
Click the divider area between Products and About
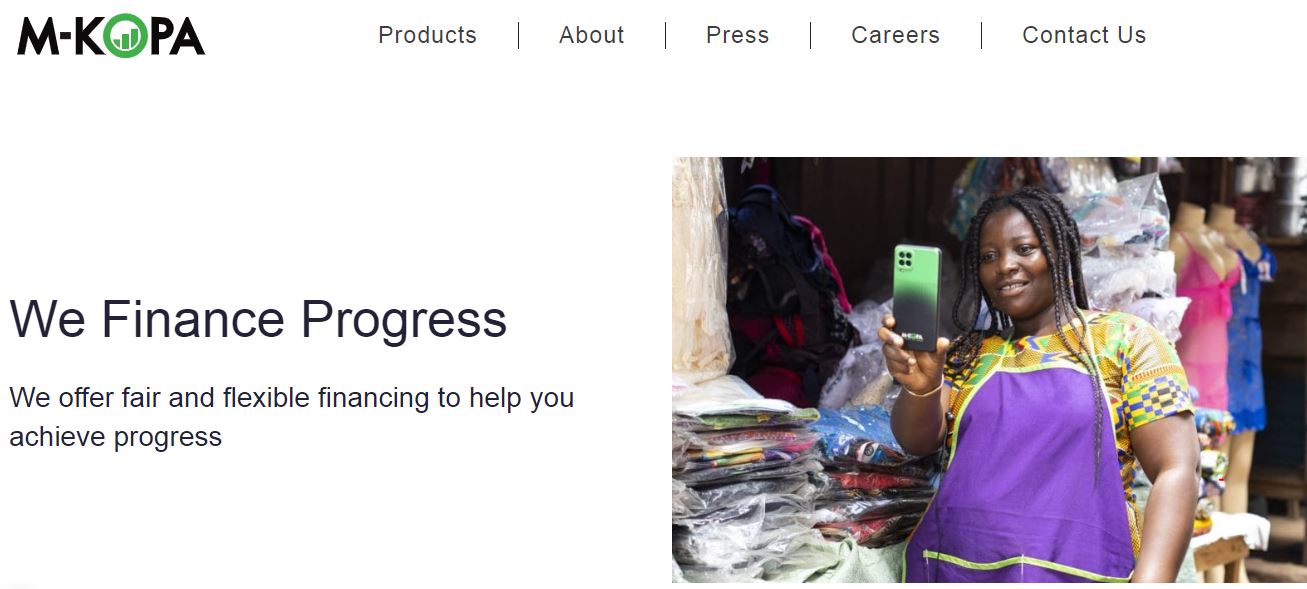[519, 35]
